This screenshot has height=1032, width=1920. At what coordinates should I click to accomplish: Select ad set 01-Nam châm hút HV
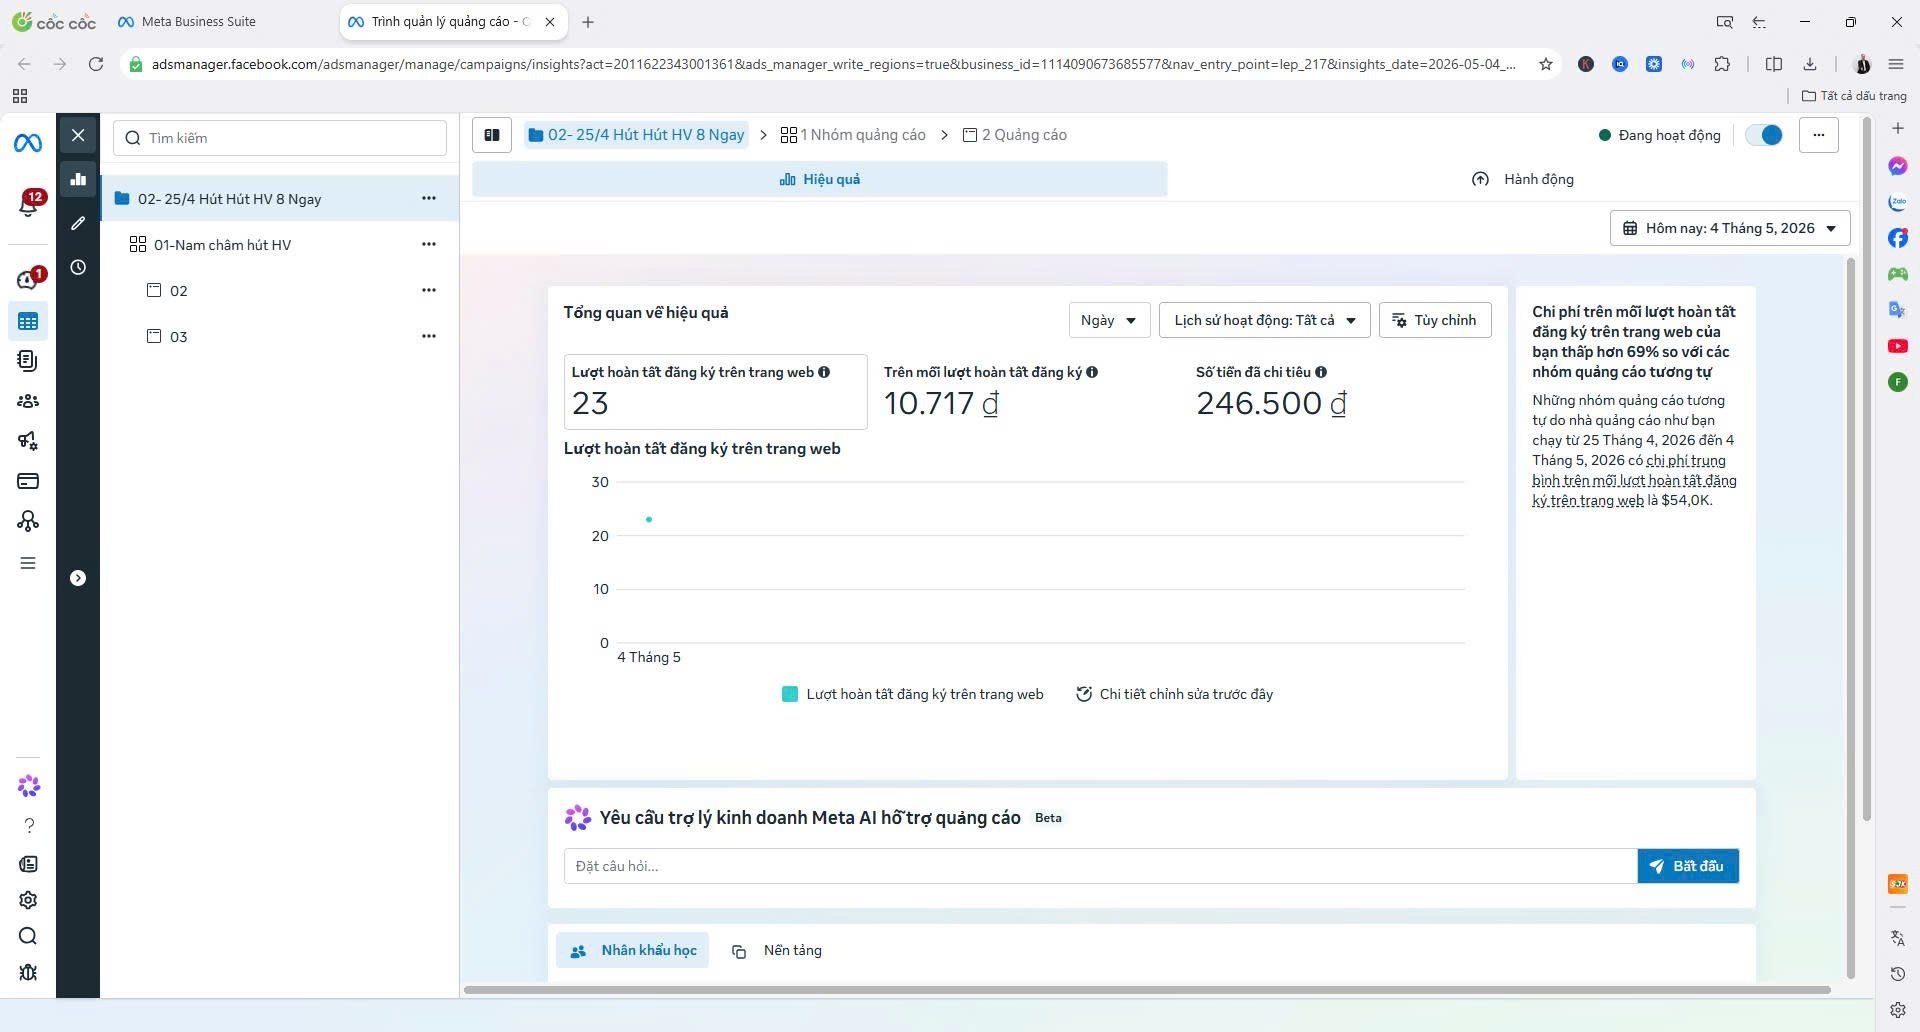click(x=222, y=245)
